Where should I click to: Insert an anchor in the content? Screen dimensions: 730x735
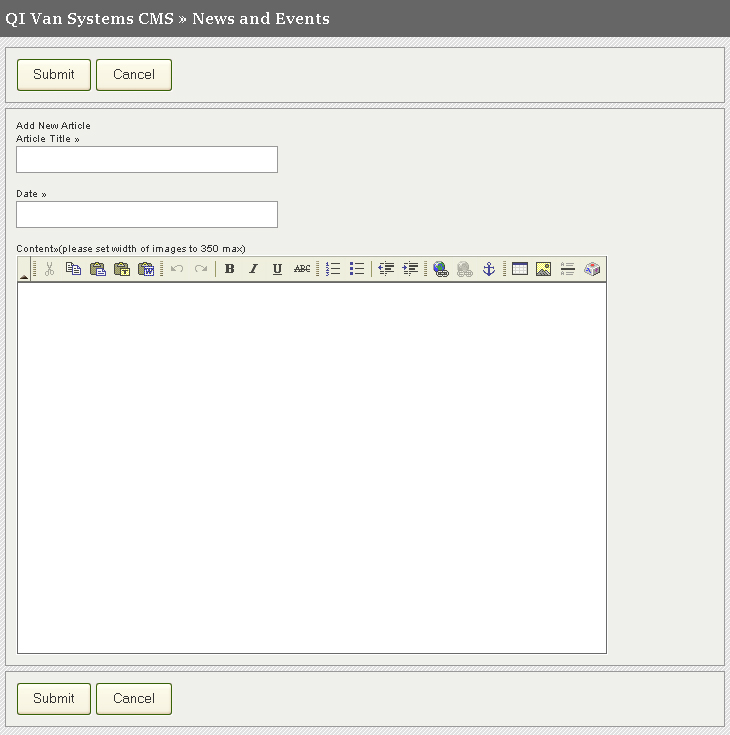(x=489, y=269)
